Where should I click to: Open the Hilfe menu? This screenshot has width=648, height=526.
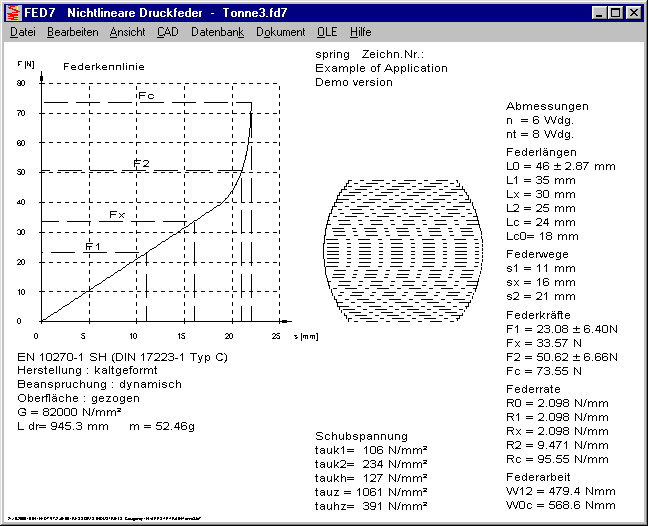point(361,32)
